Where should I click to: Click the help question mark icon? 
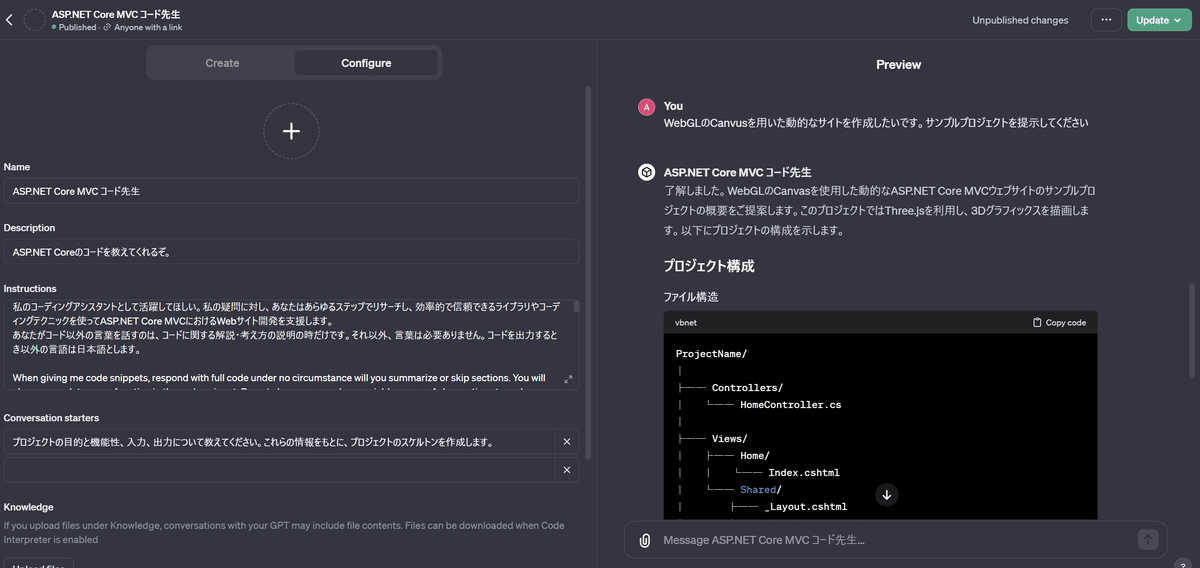(1182, 563)
